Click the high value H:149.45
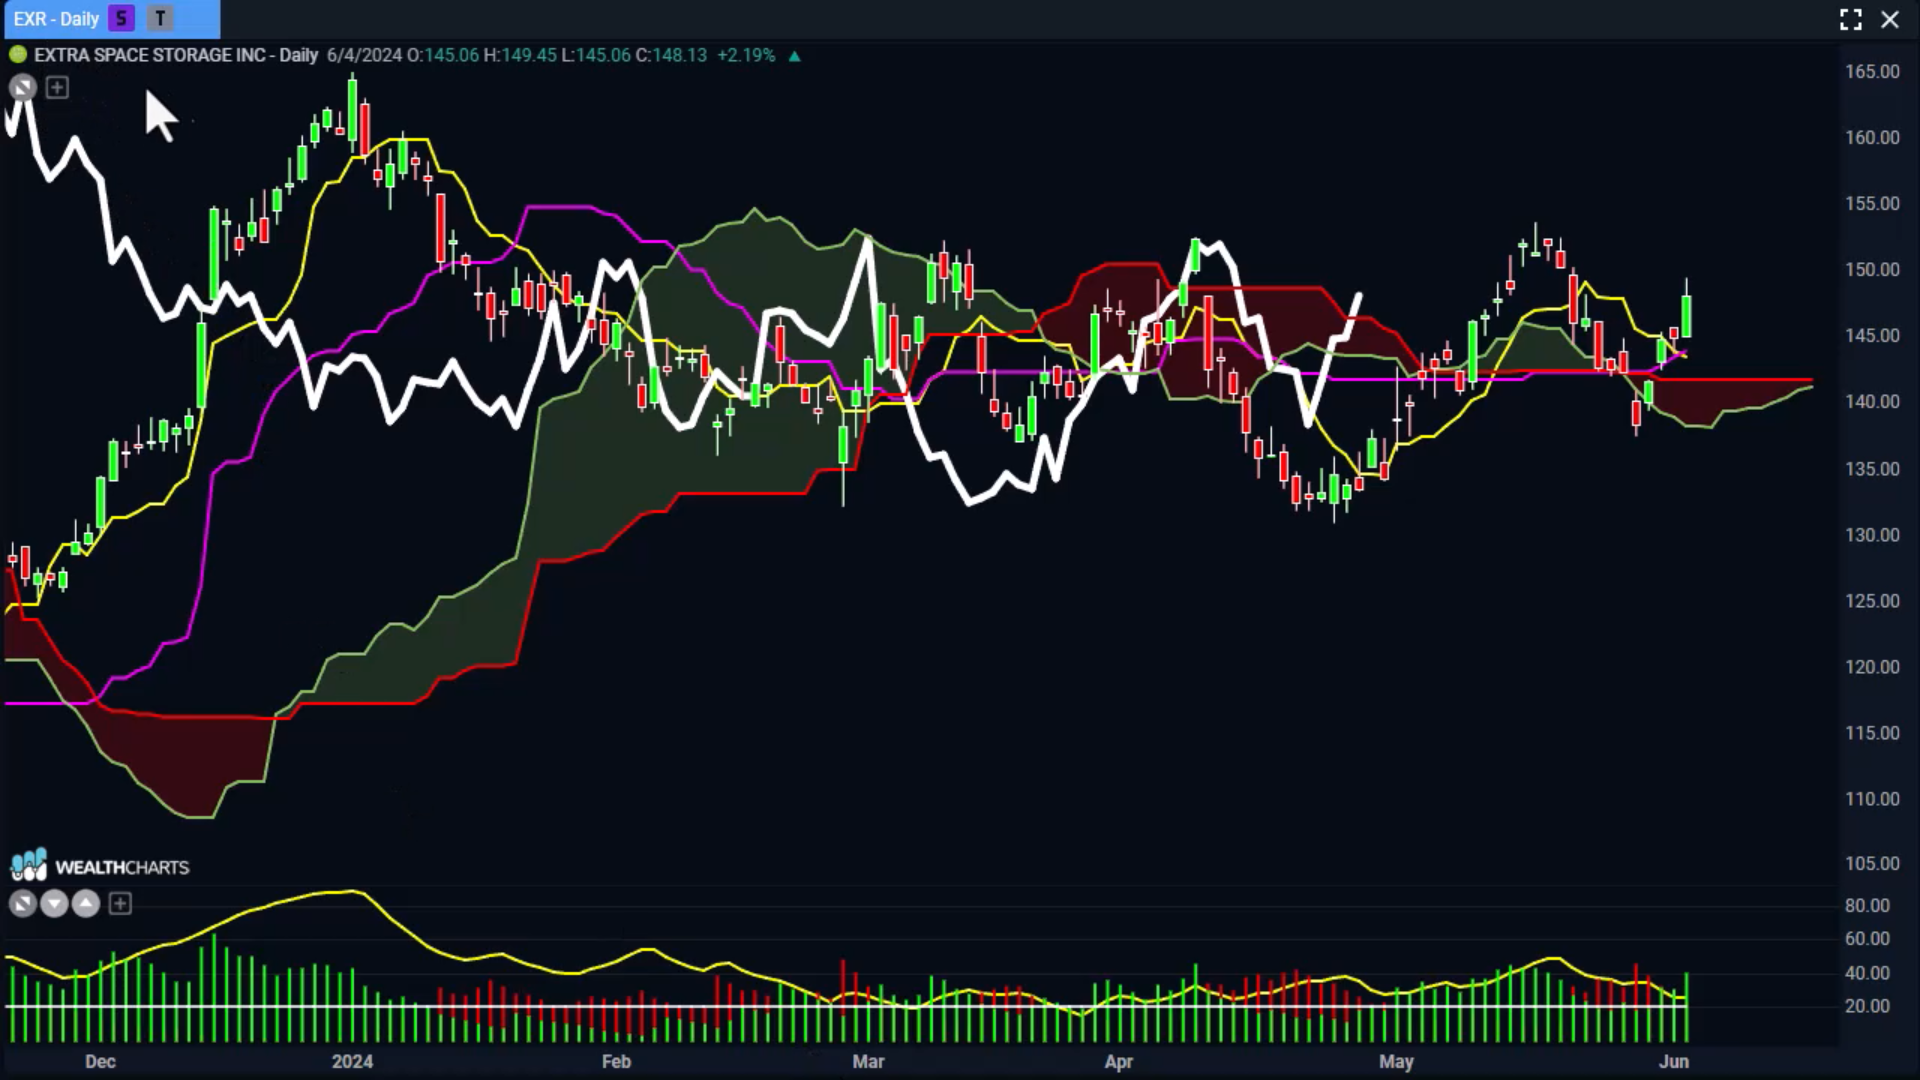This screenshot has height=1080, width=1920. pyautogui.click(x=520, y=55)
